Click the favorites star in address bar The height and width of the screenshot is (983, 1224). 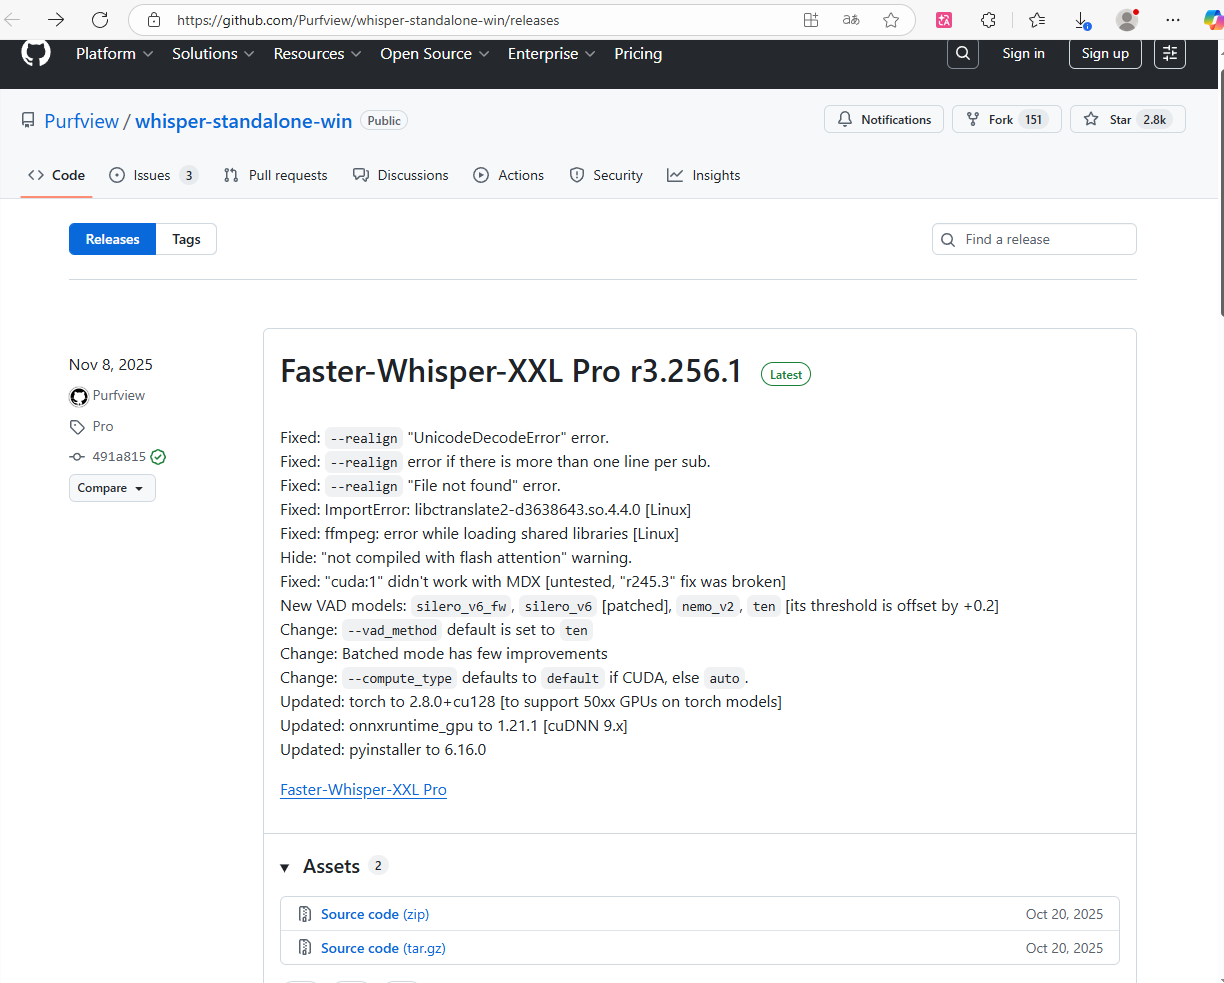pyautogui.click(x=891, y=20)
